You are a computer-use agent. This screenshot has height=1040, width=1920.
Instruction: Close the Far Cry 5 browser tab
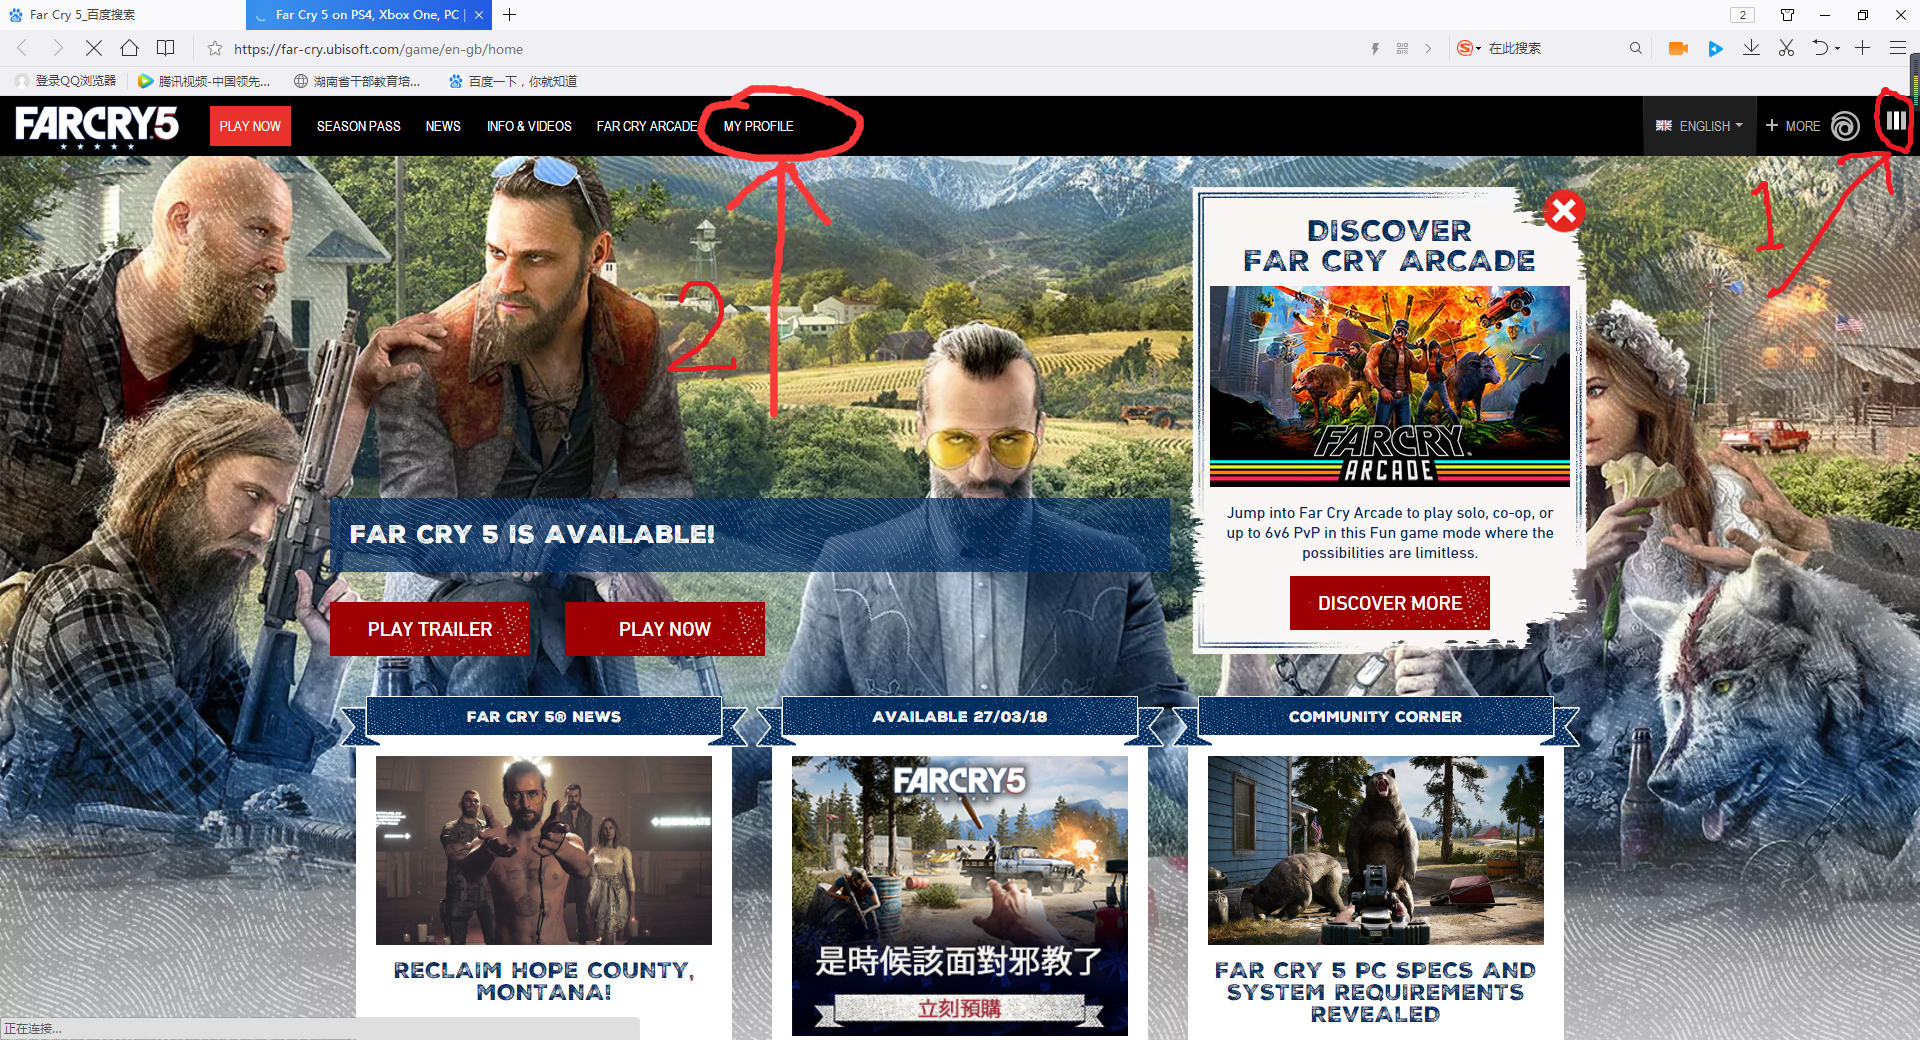(x=479, y=15)
